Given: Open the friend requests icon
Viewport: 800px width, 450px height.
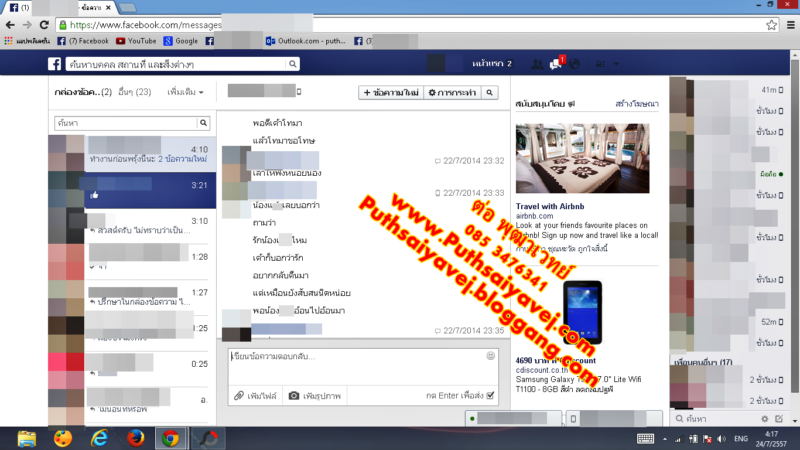Looking at the screenshot, I should tap(537, 64).
